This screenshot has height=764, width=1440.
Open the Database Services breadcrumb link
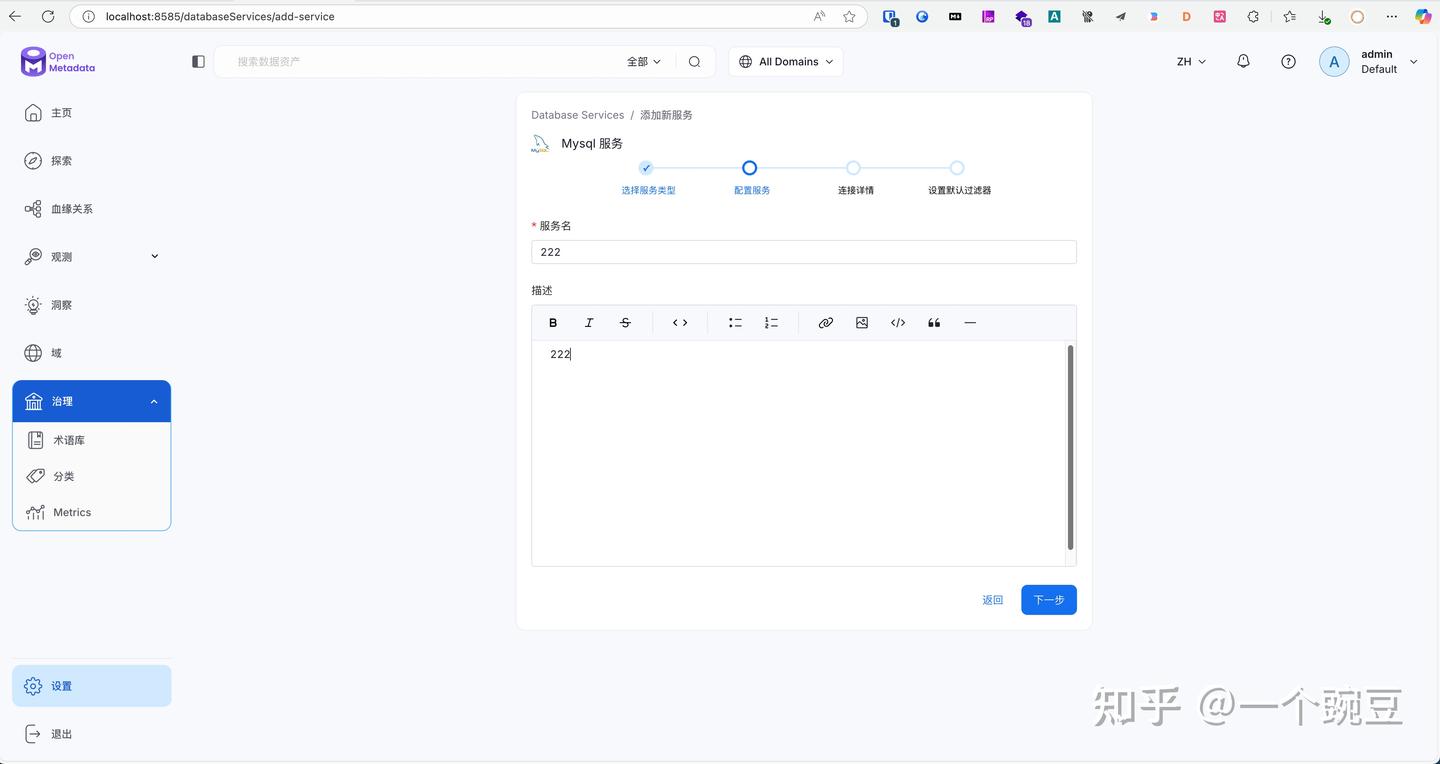click(x=577, y=115)
